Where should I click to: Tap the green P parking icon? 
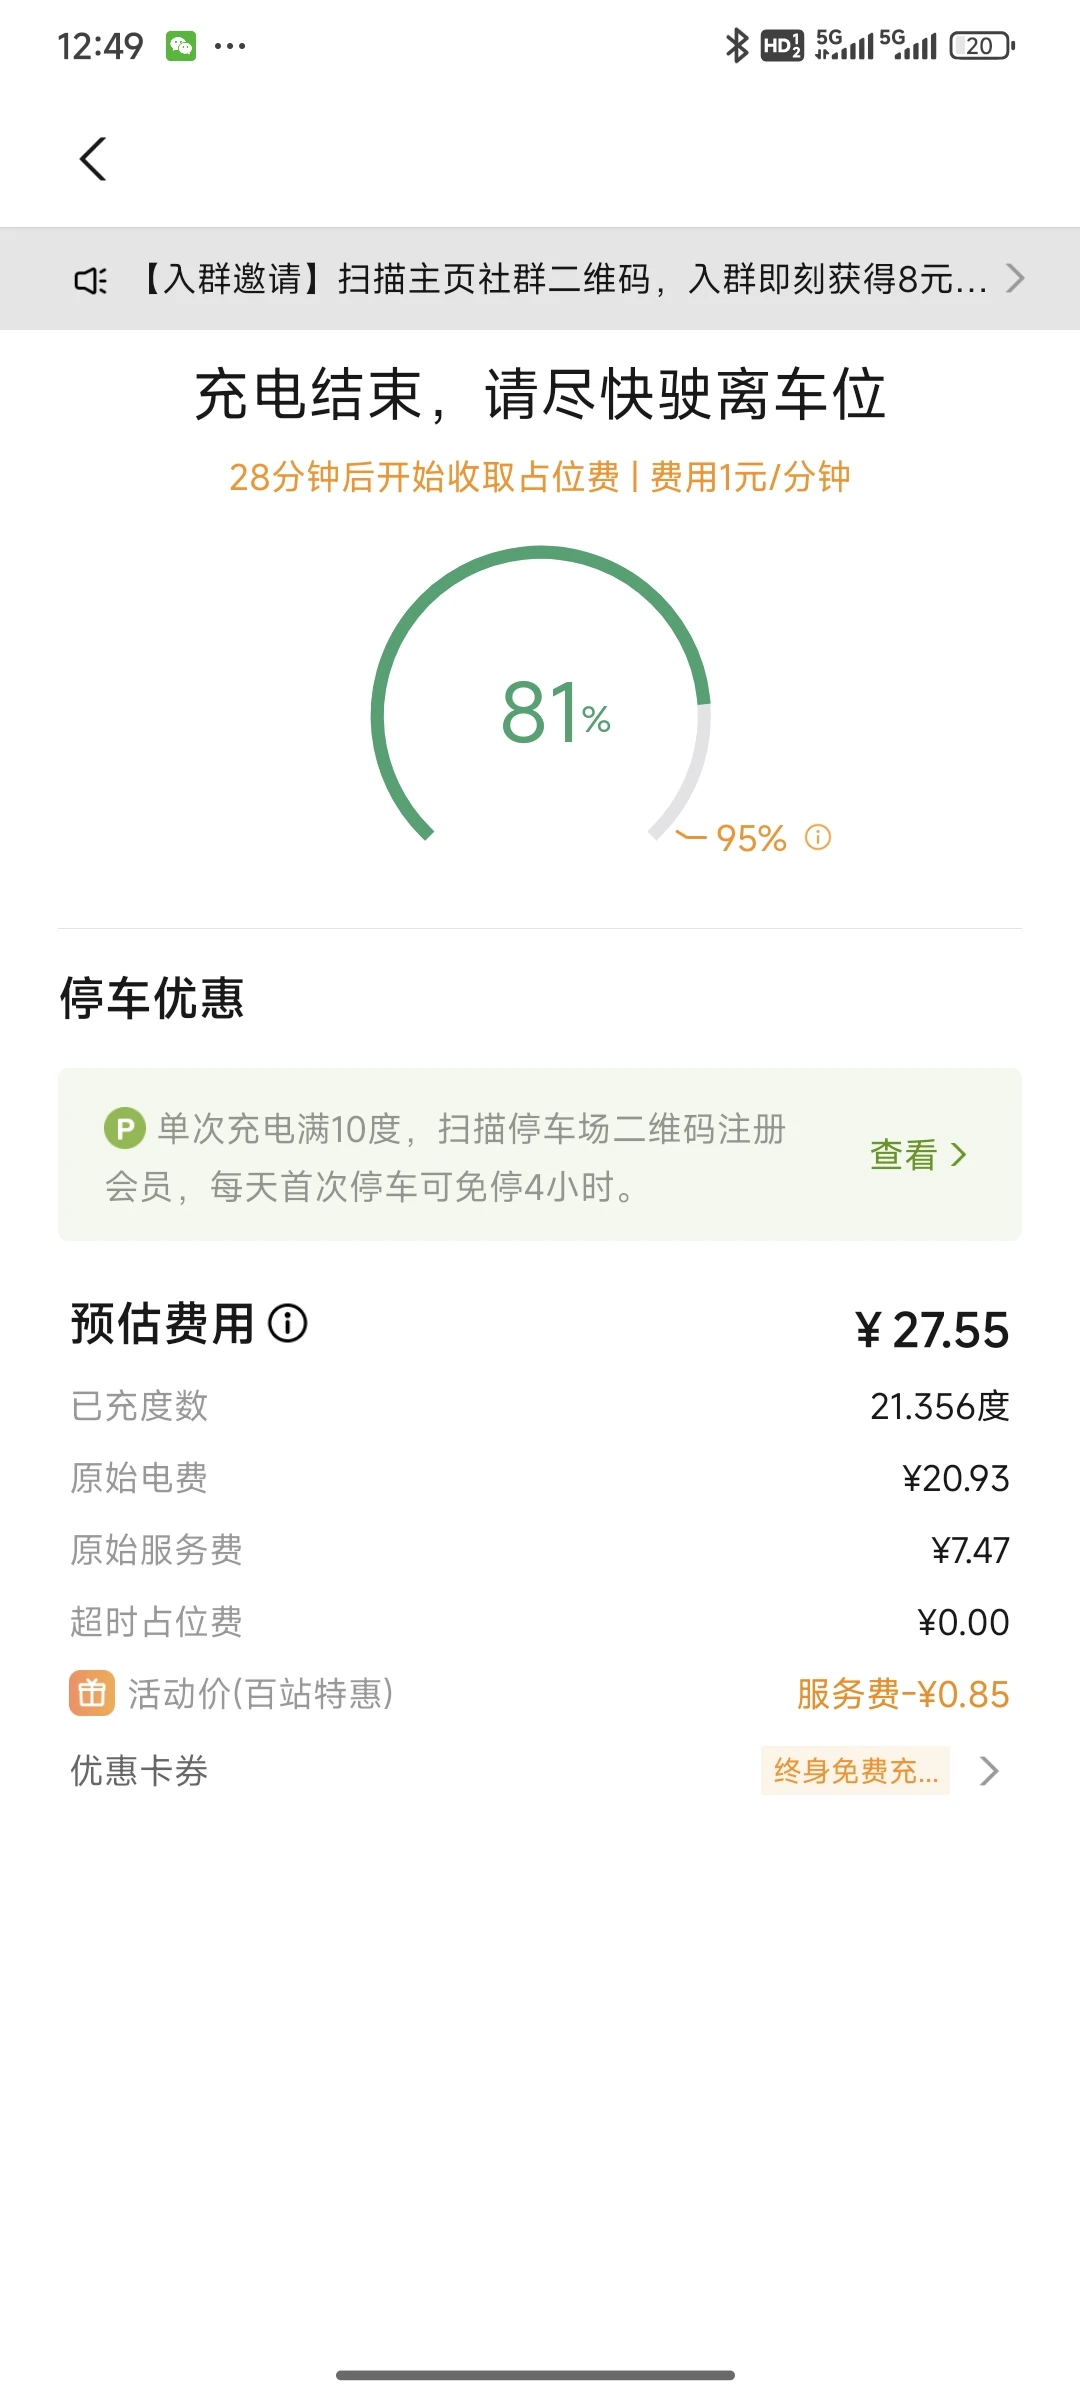click(x=125, y=1129)
